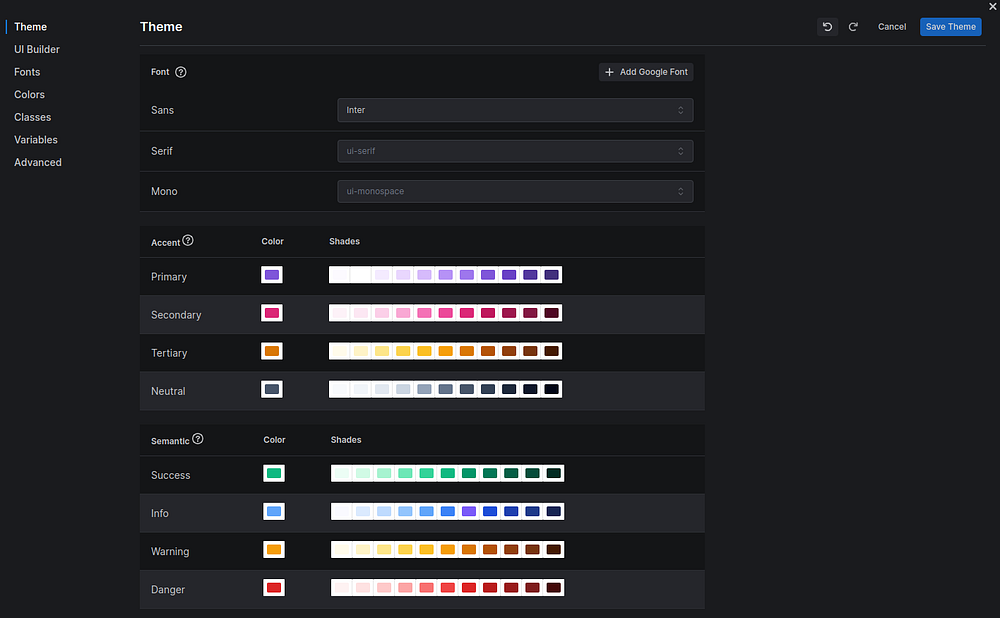Pick the Primary accent purple color swatch
Image resolution: width=1000 pixels, height=618 pixels.
click(272, 275)
